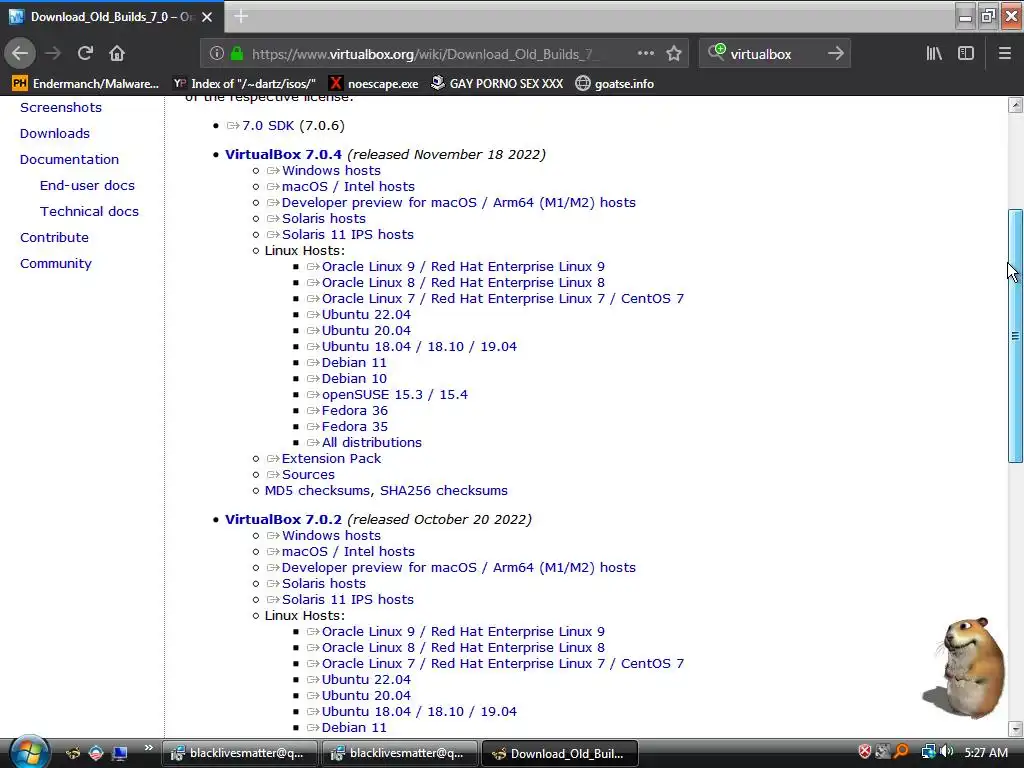Go back to the previous page

(20, 54)
